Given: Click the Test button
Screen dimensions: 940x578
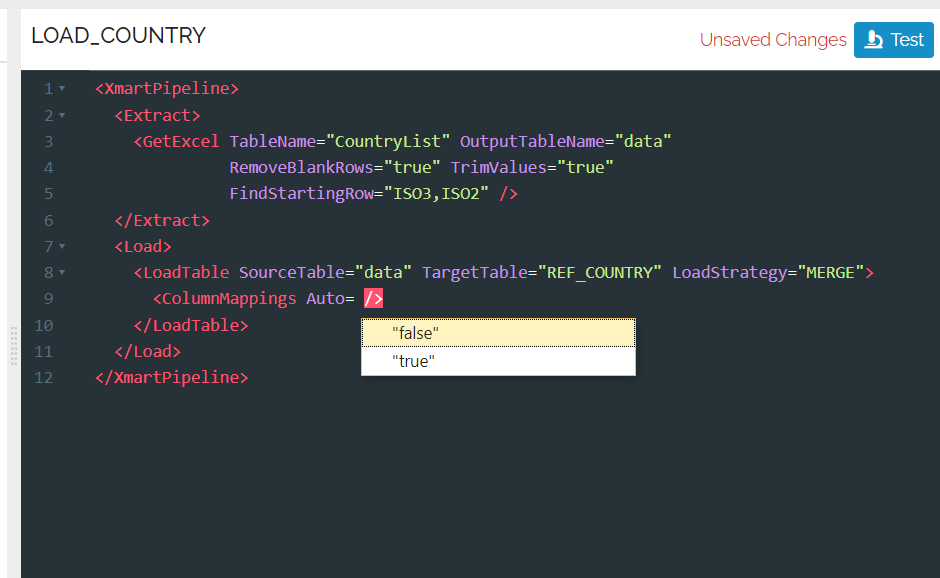Looking at the screenshot, I should tap(893, 40).
